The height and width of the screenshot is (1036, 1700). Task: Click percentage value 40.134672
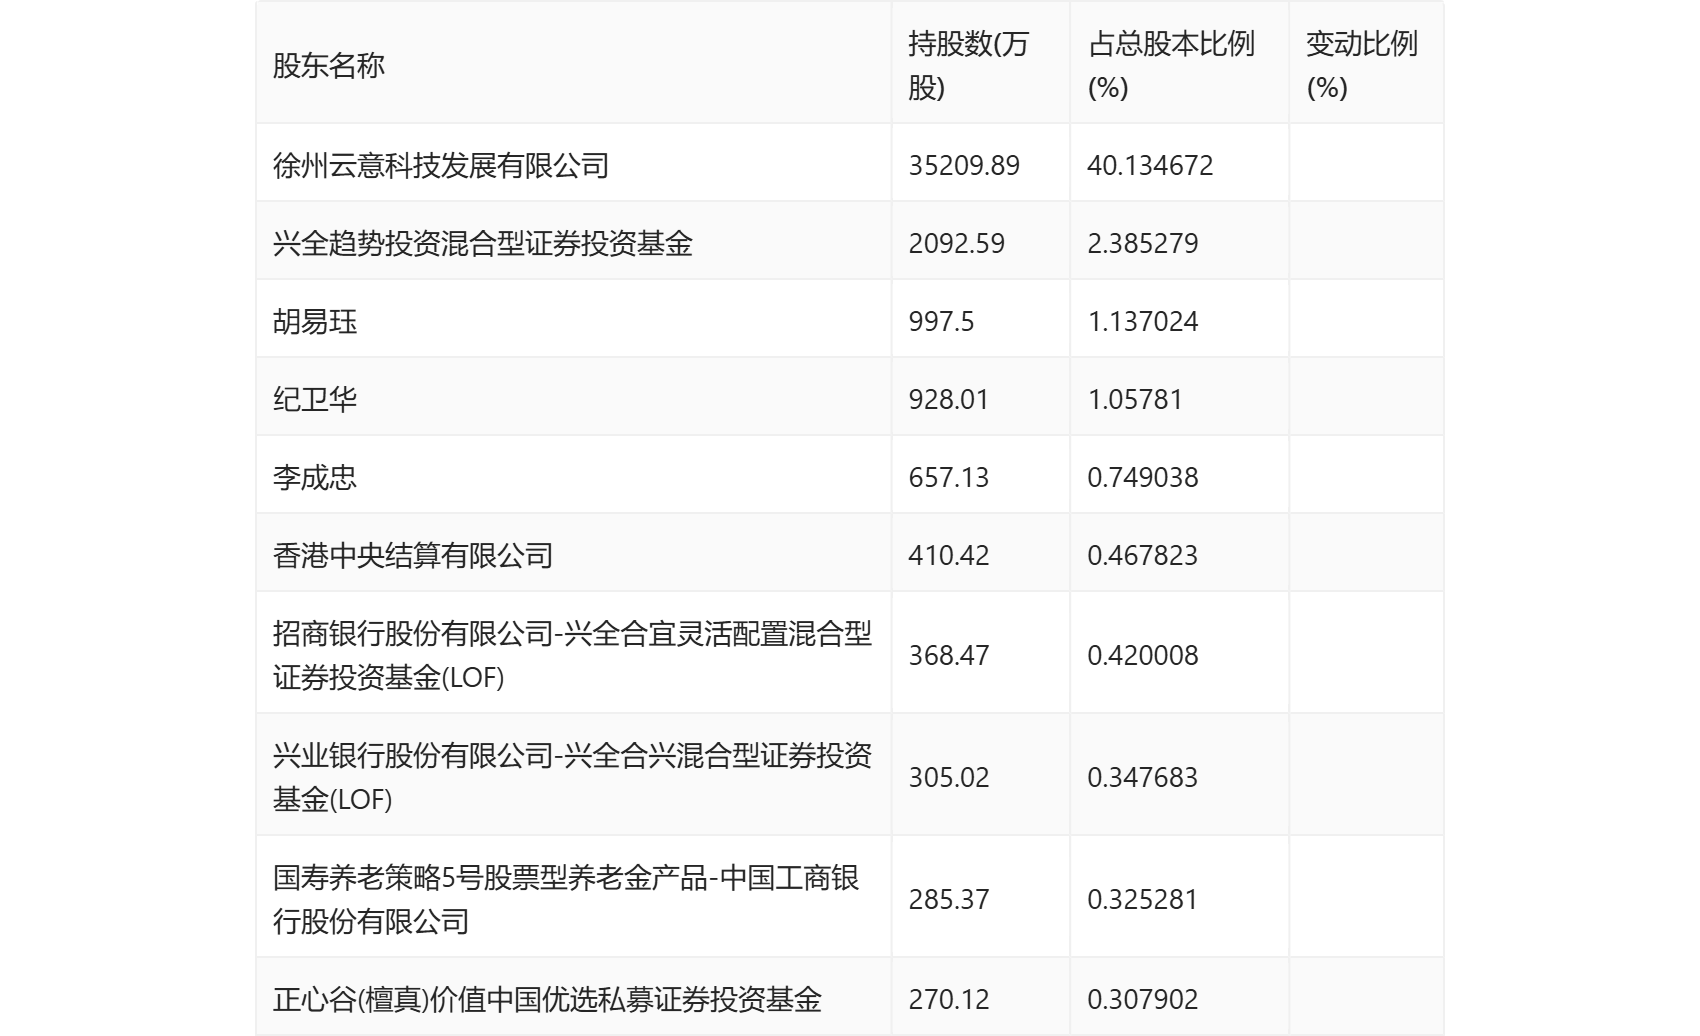point(1150,165)
